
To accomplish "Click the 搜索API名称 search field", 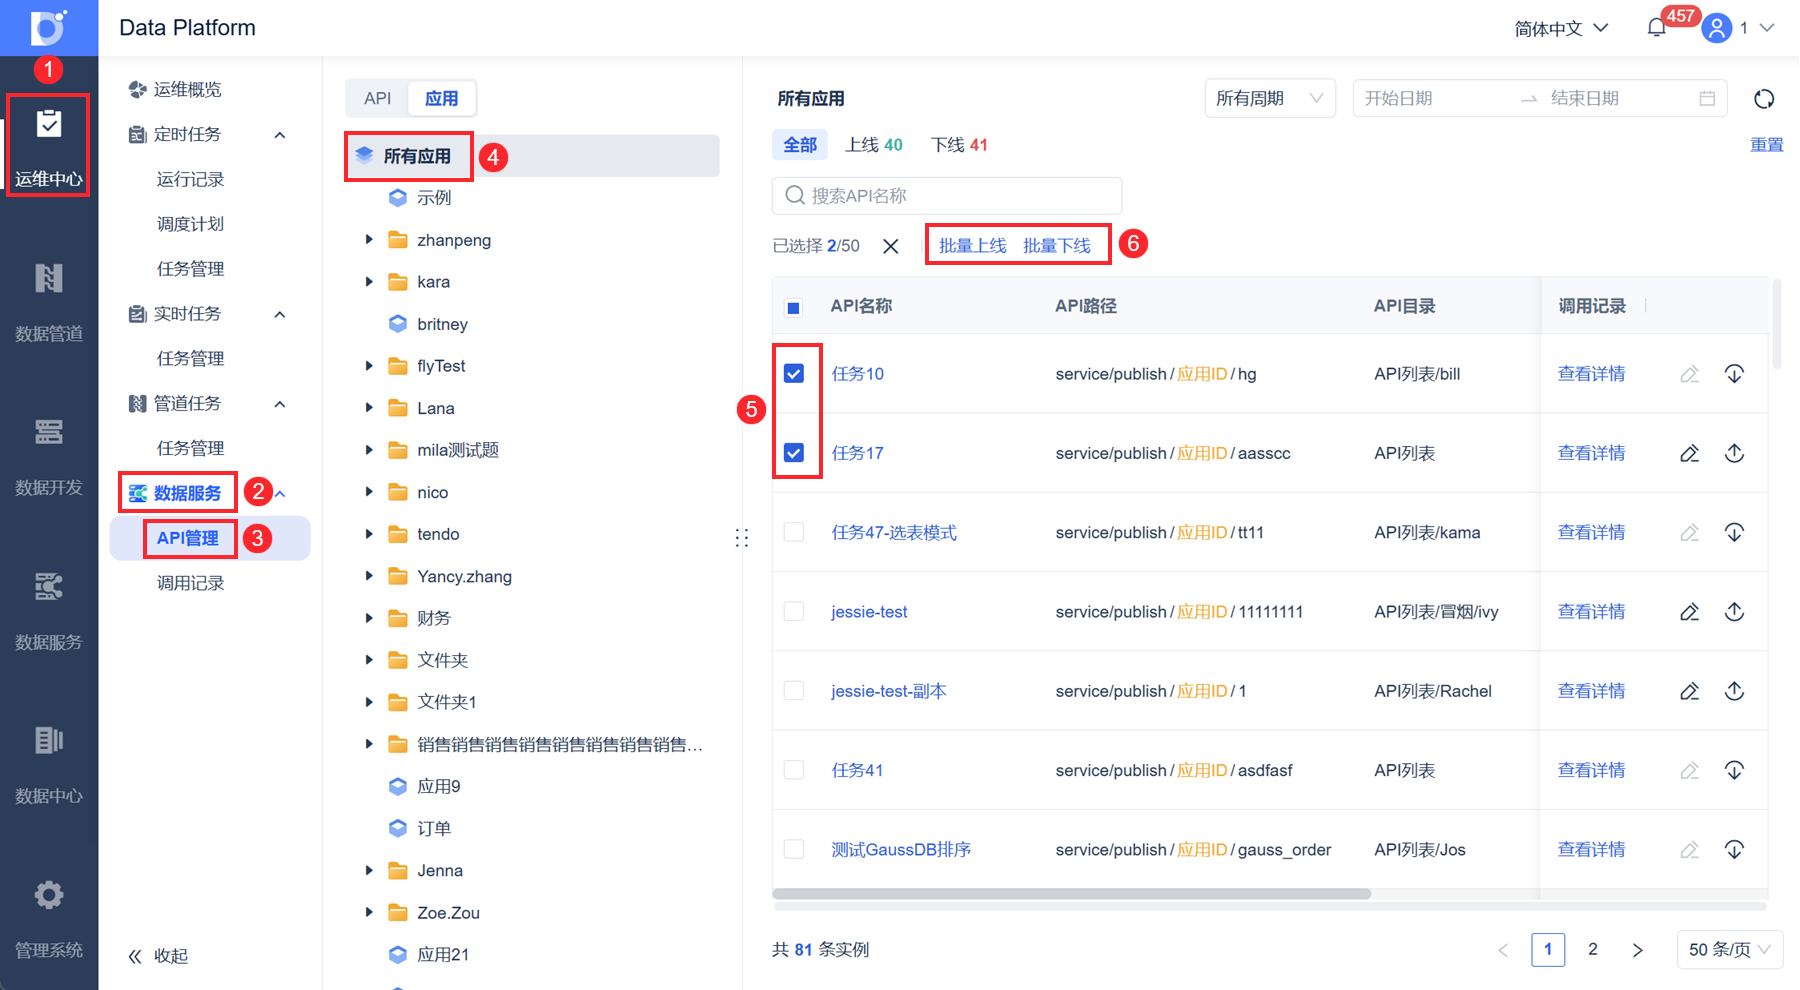I will coord(946,196).
